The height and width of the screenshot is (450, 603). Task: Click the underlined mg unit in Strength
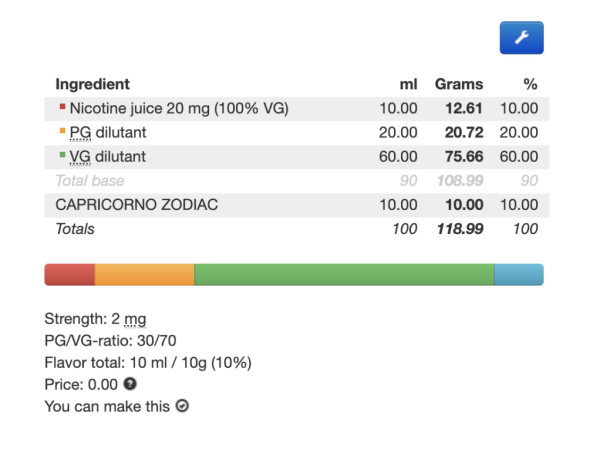pyautogui.click(x=135, y=319)
